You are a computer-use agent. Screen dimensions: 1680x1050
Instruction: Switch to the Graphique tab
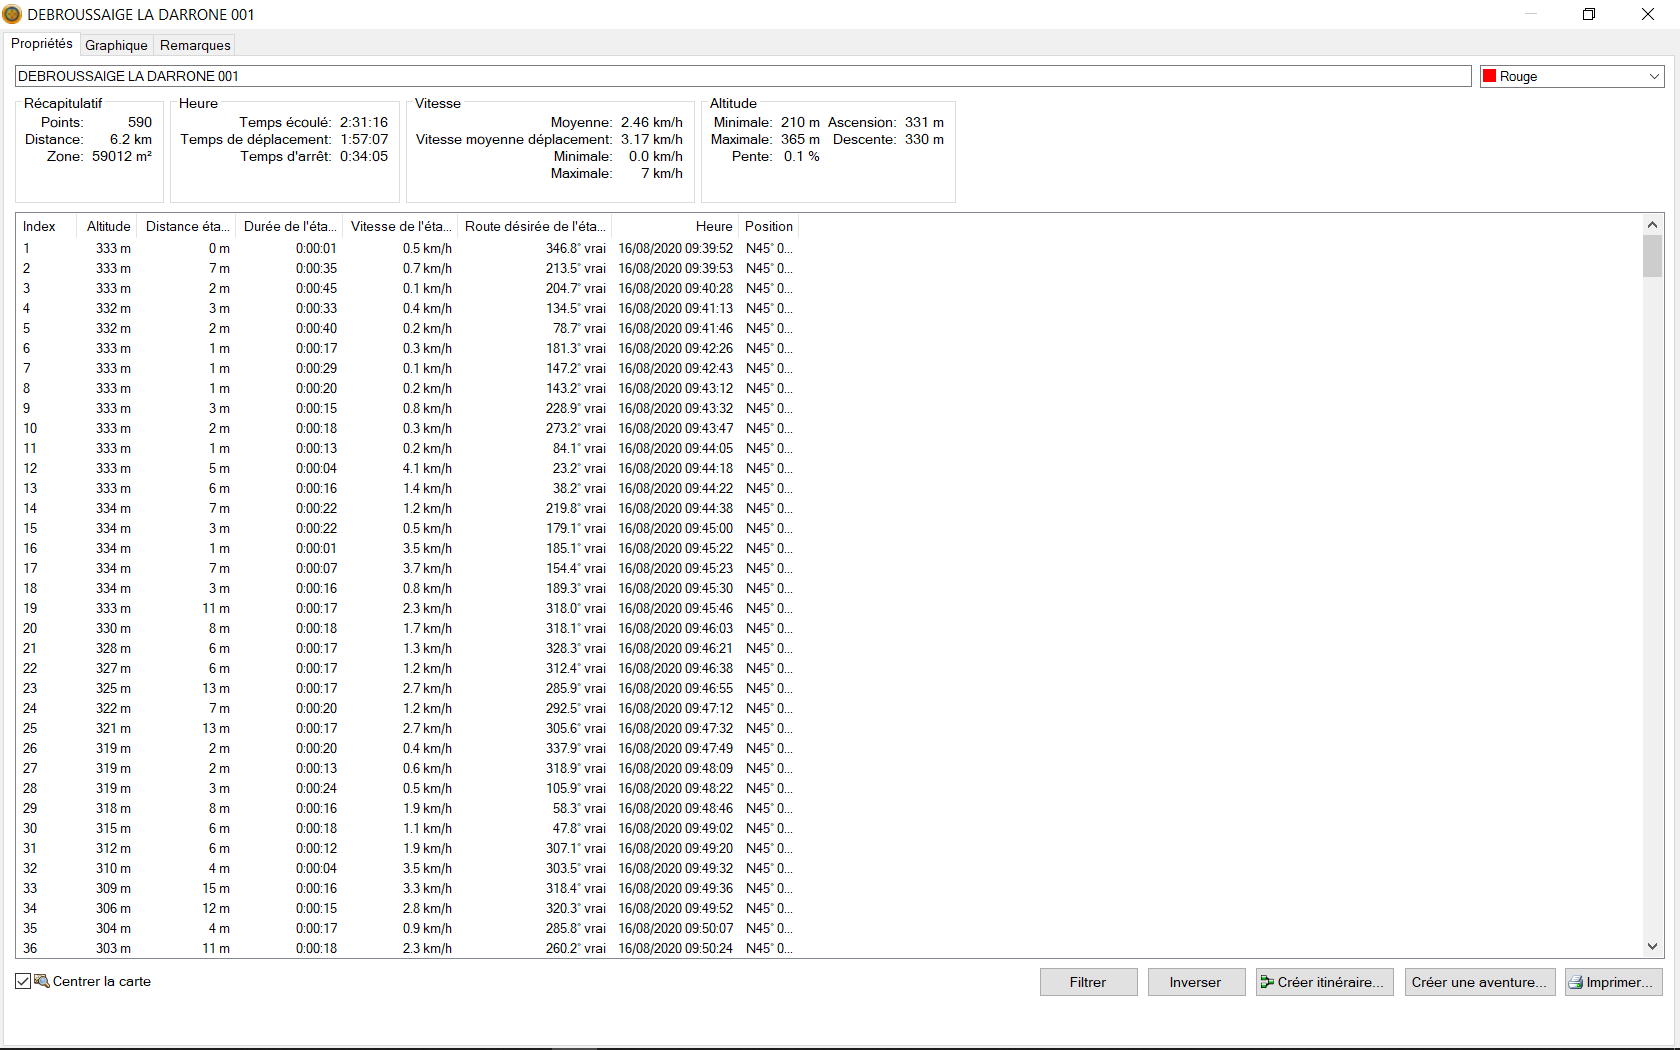point(116,45)
